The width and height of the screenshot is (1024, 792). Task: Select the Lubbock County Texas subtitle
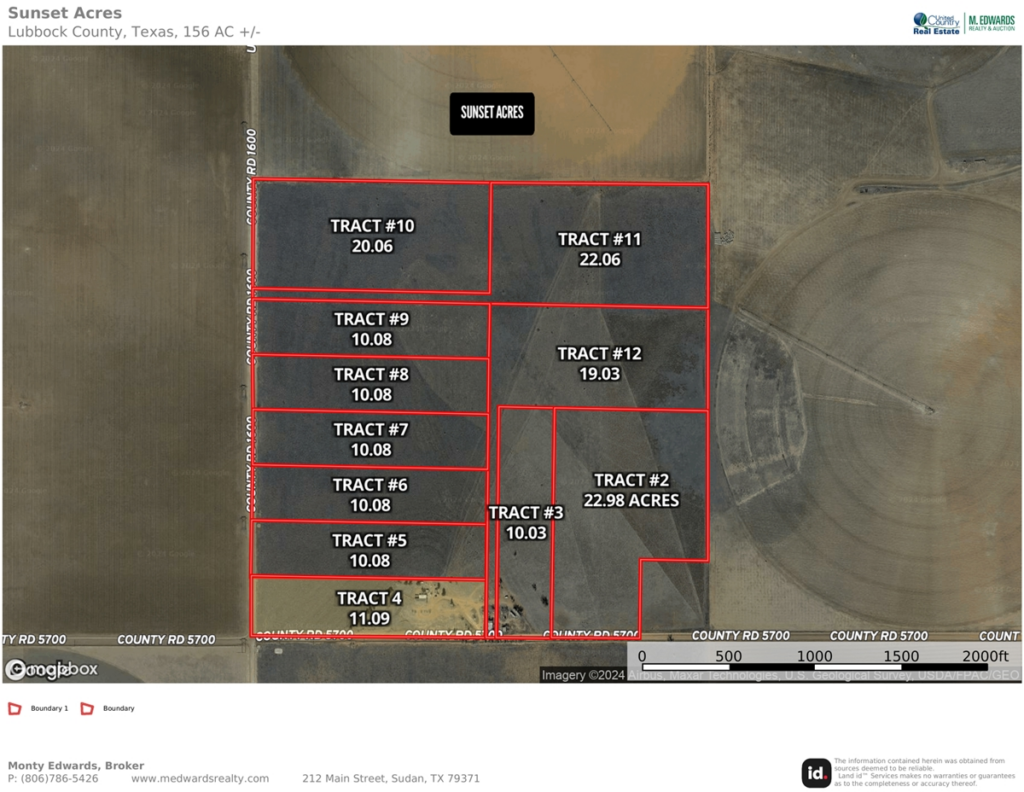133,31
